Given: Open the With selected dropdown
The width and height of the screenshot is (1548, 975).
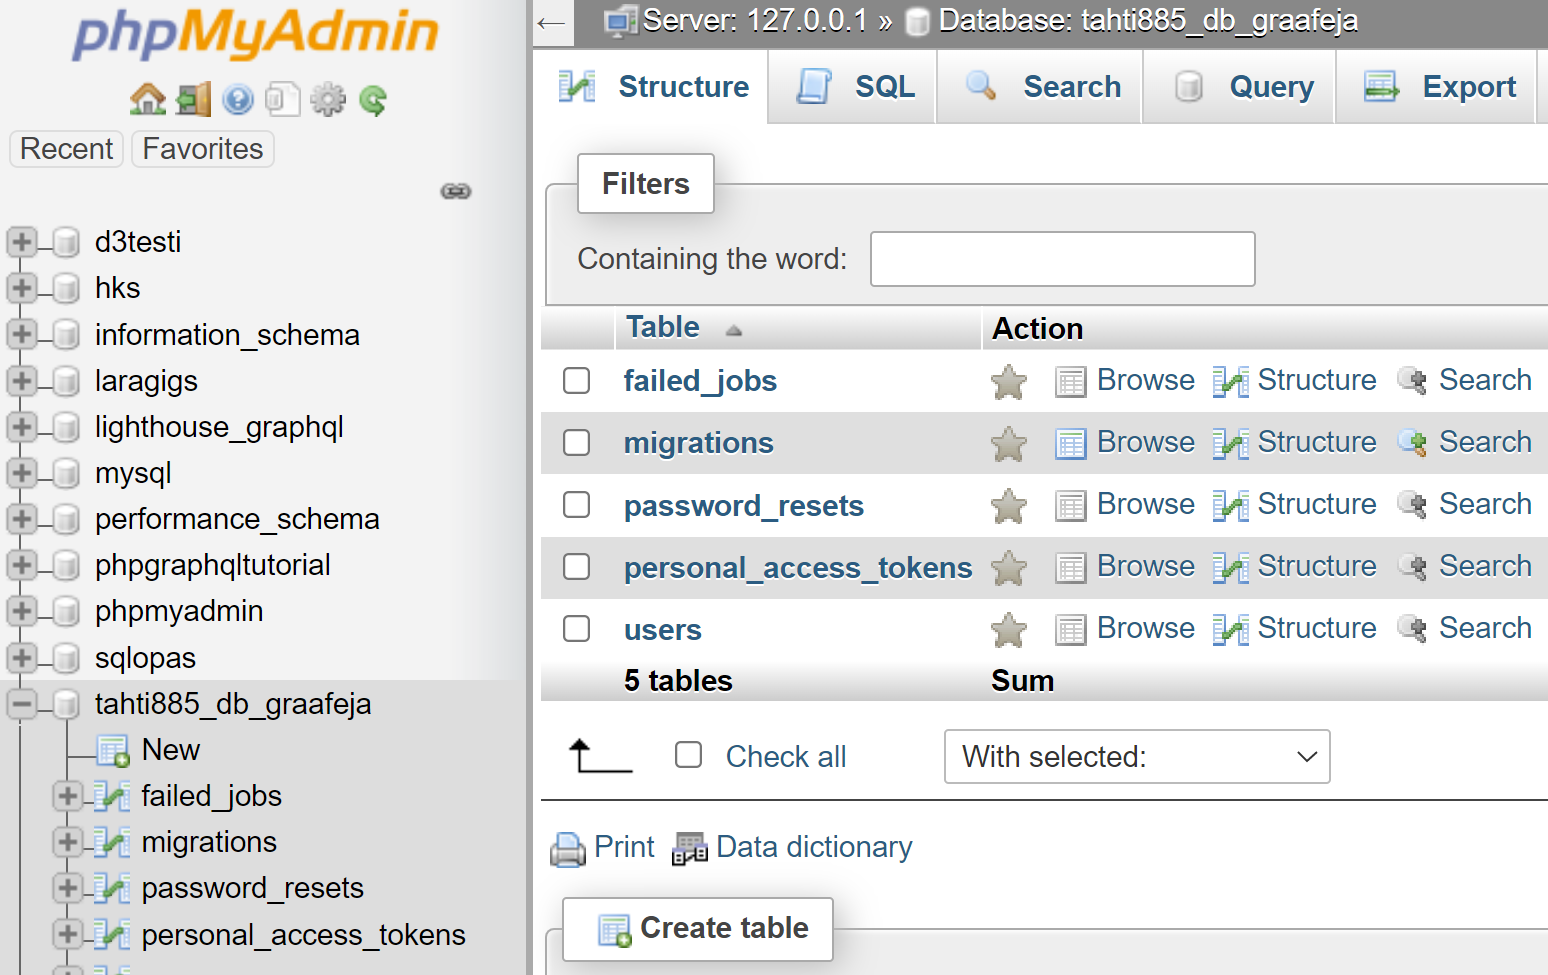Looking at the screenshot, I should click(1137, 756).
